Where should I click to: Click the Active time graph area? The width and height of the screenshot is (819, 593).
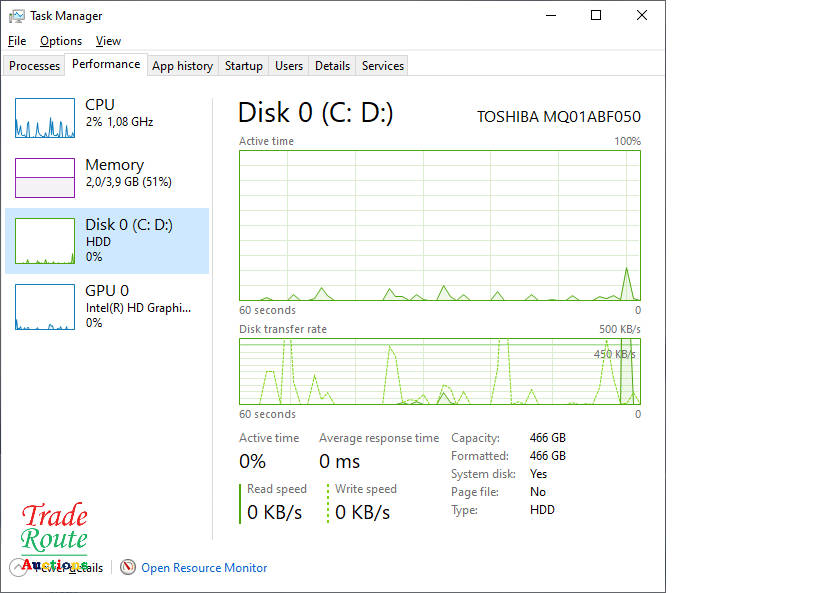pos(439,225)
